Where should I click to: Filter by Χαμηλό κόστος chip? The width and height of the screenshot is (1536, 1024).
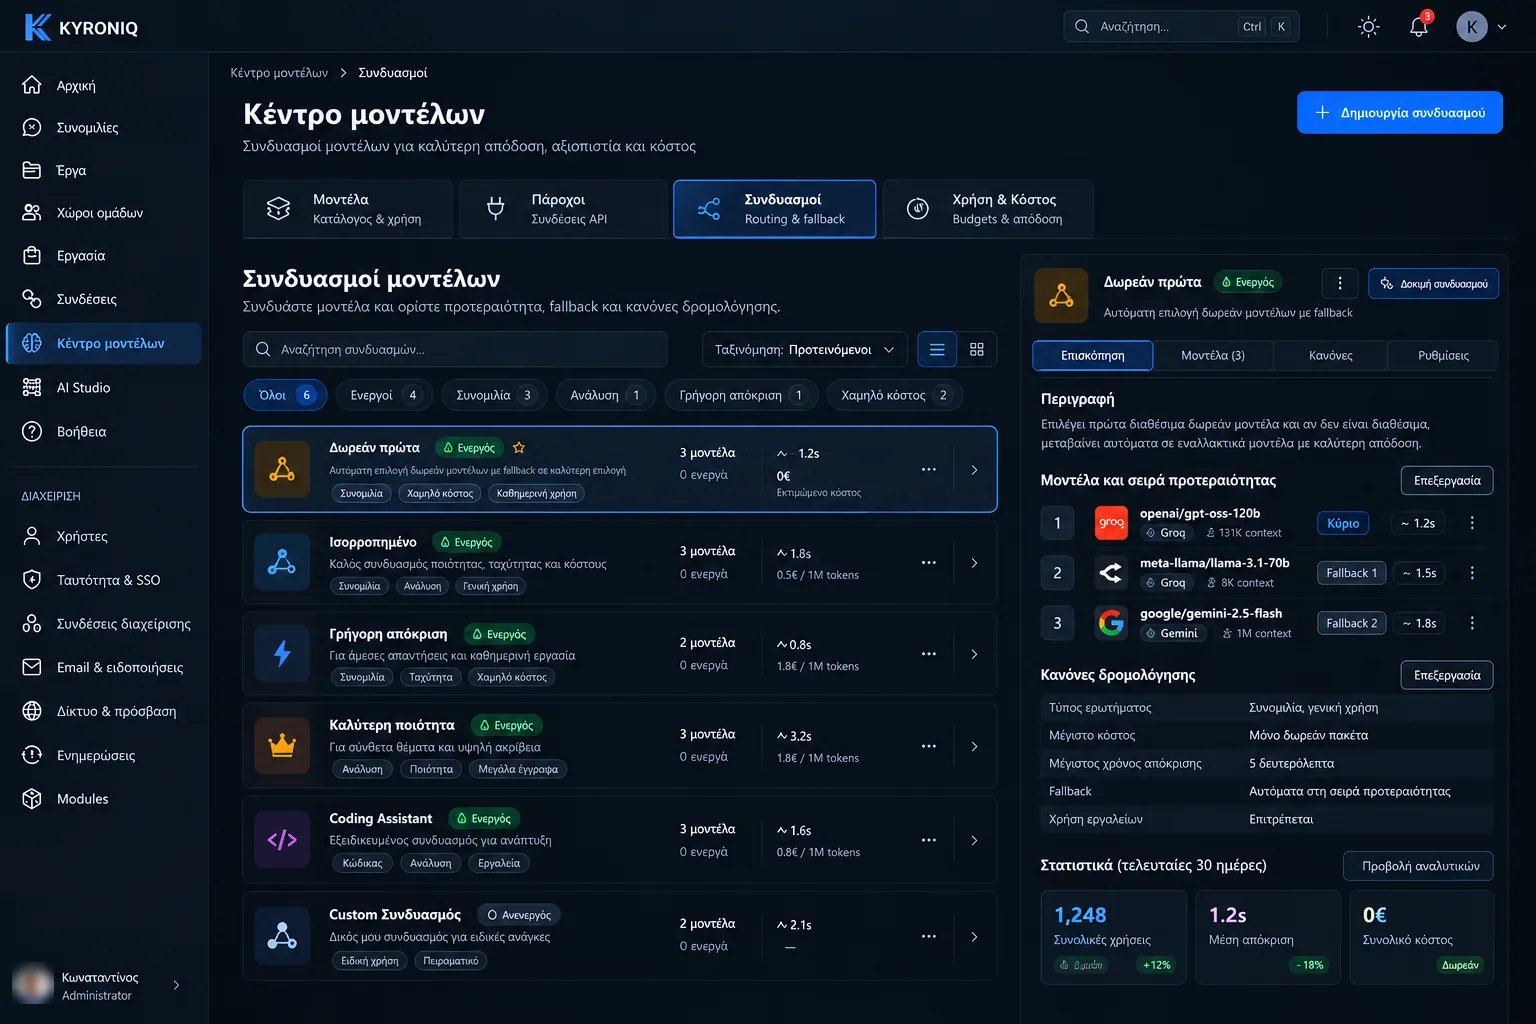[895, 395]
